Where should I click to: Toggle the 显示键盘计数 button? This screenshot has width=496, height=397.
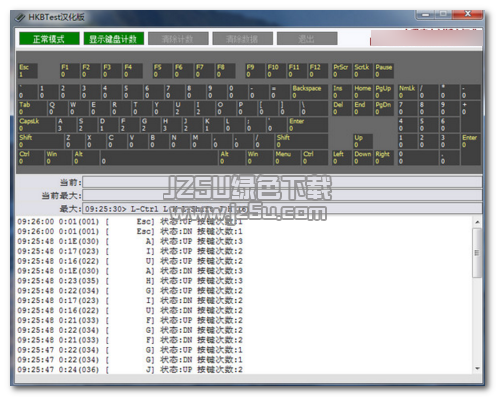[113, 39]
